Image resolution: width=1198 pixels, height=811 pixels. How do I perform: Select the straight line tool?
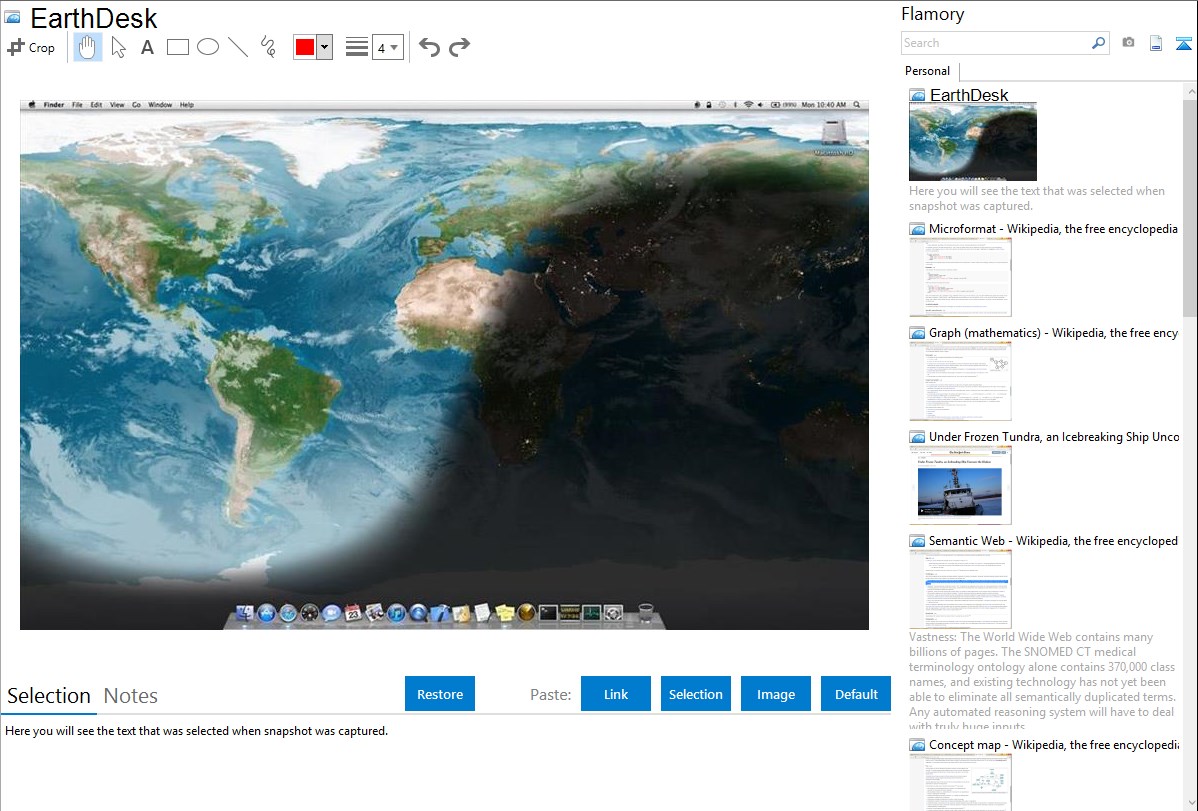[x=238, y=47]
